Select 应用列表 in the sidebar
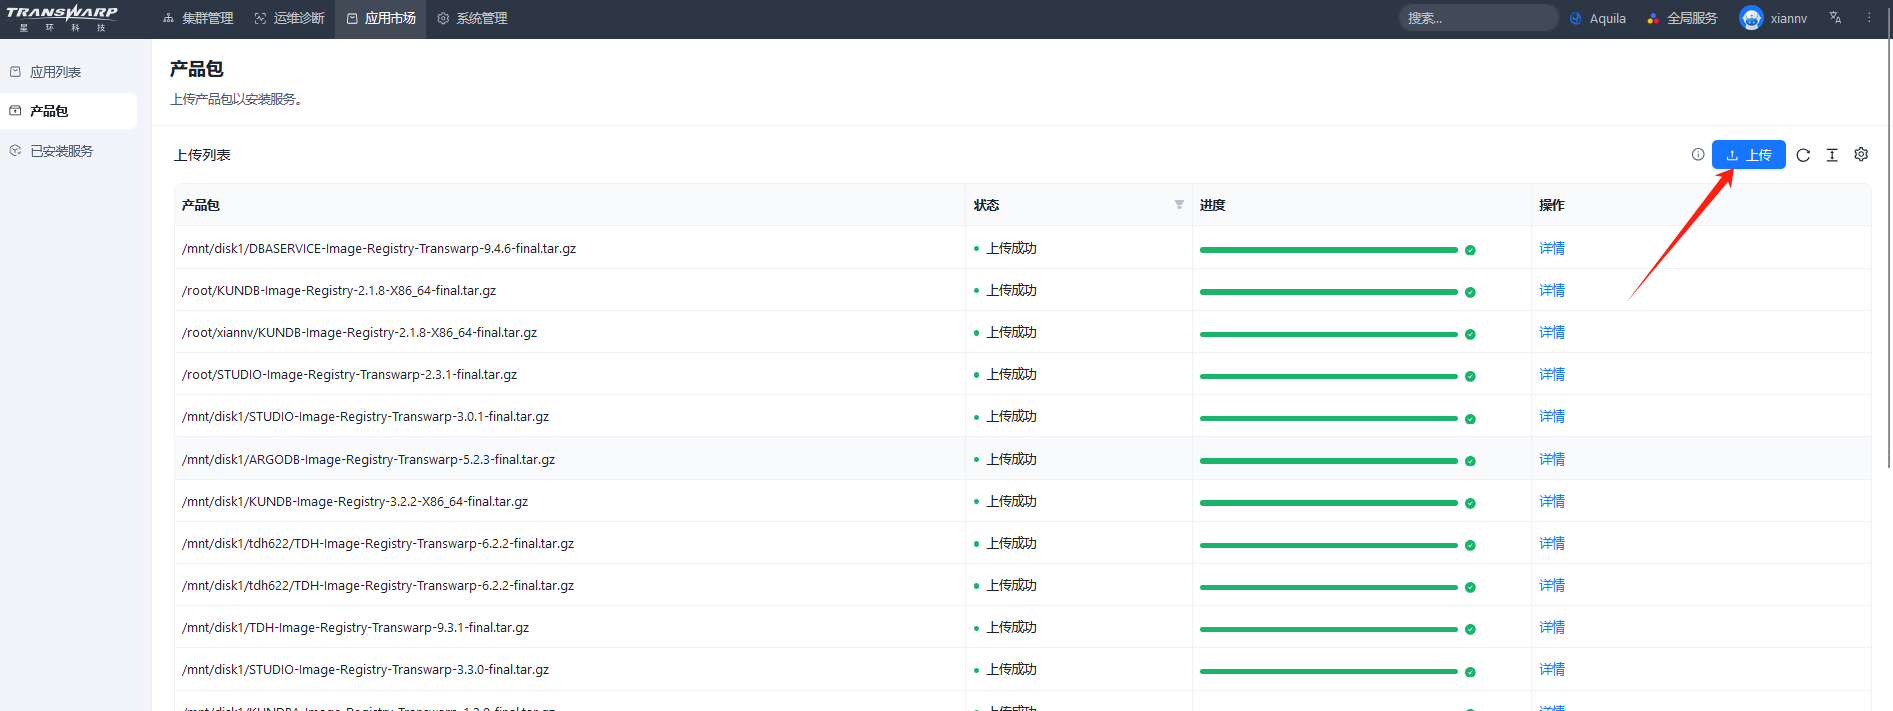The width and height of the screenshot is (1893, 711). 55,72
